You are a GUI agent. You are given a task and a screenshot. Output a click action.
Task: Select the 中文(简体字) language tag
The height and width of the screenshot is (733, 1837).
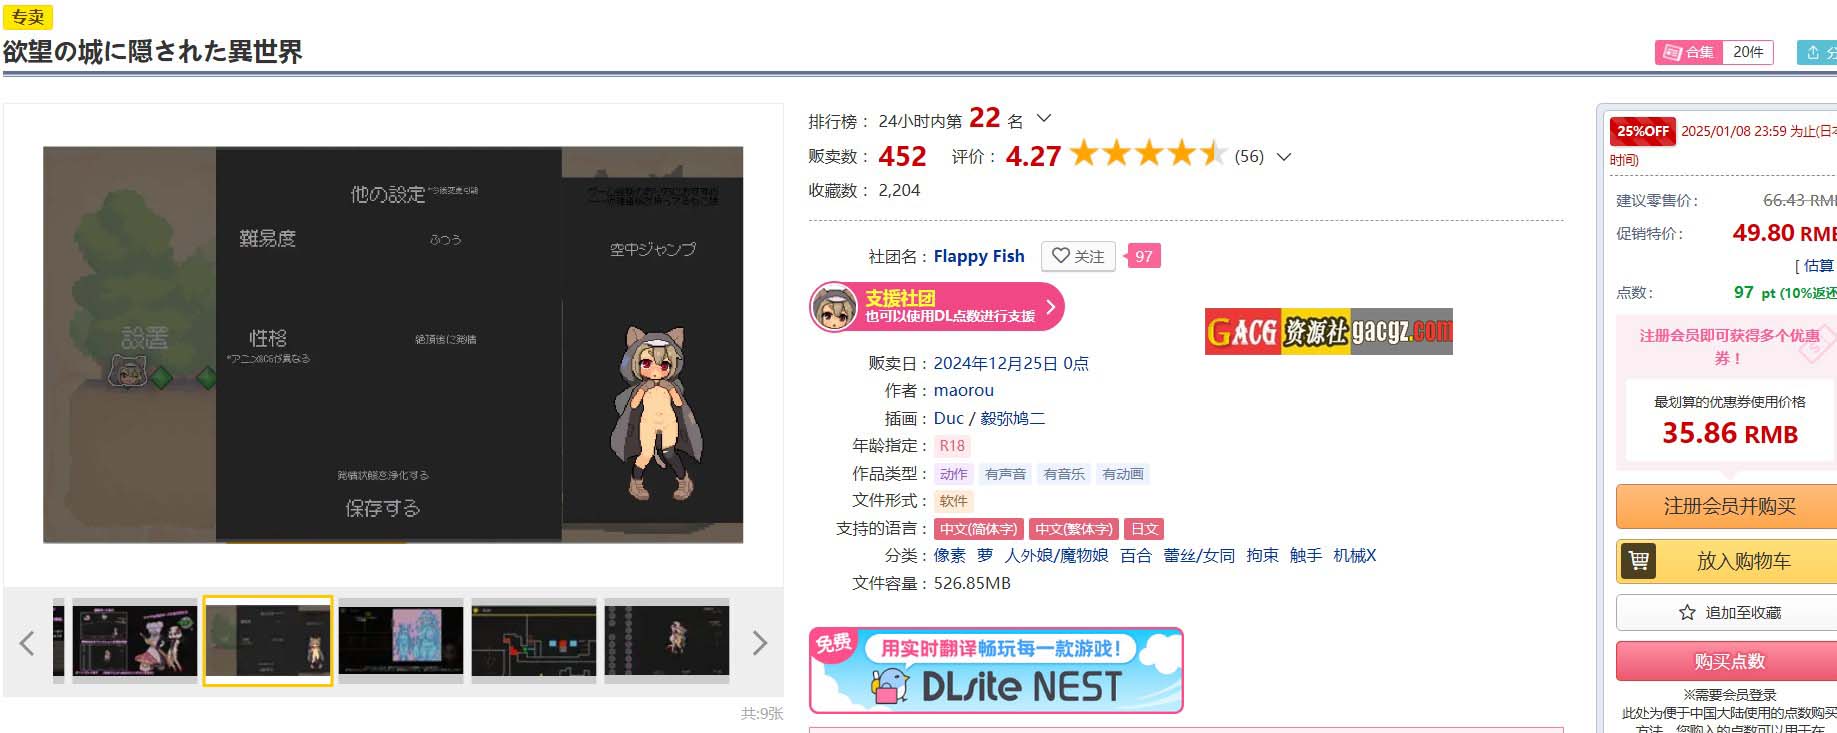point(978,529)
